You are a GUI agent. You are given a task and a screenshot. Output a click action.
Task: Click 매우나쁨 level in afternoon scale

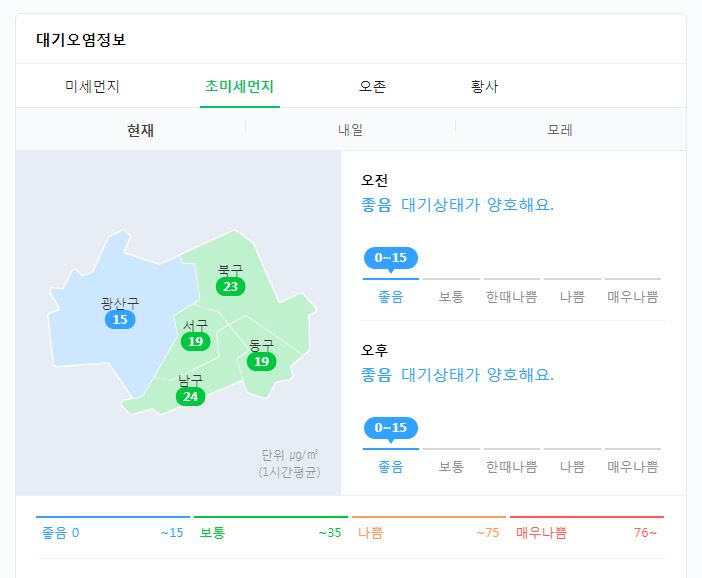tap(633, 467)
